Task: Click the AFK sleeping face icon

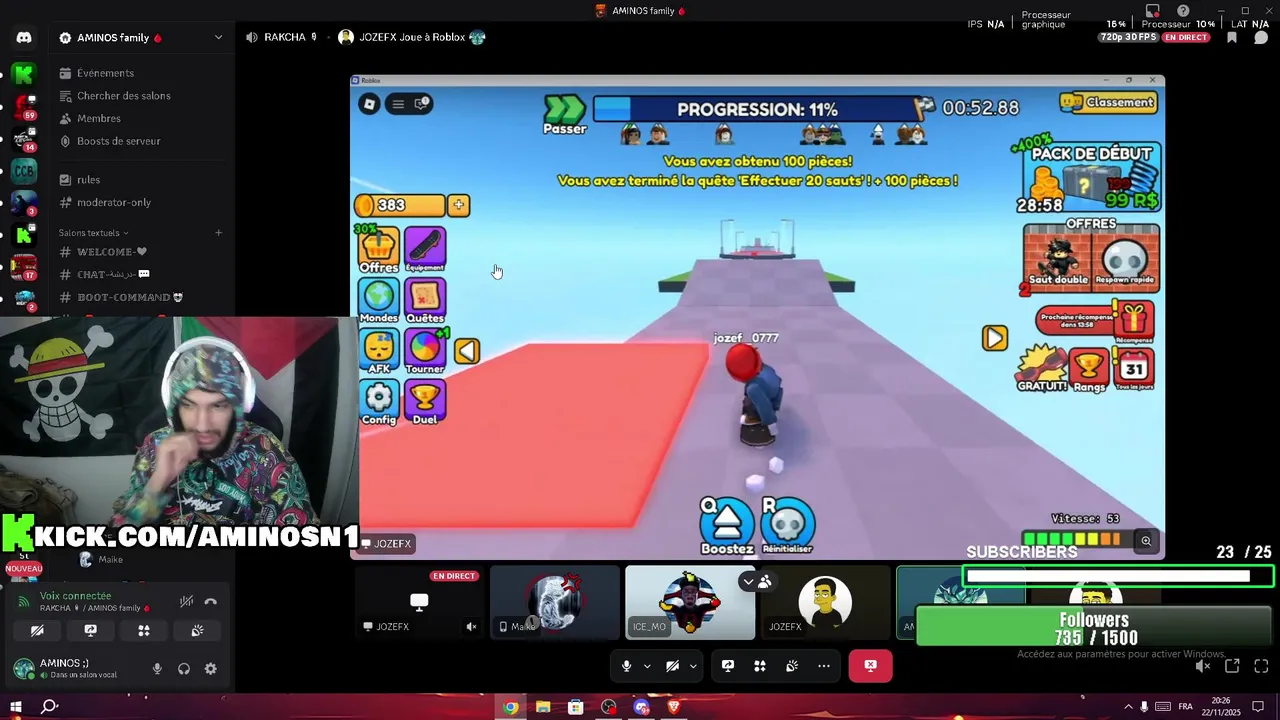Action: 379,352
